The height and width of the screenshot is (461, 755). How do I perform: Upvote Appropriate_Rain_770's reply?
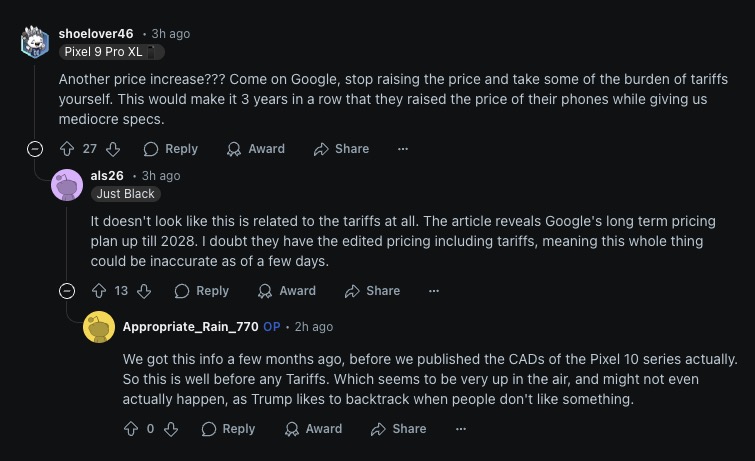click(130, 429)
